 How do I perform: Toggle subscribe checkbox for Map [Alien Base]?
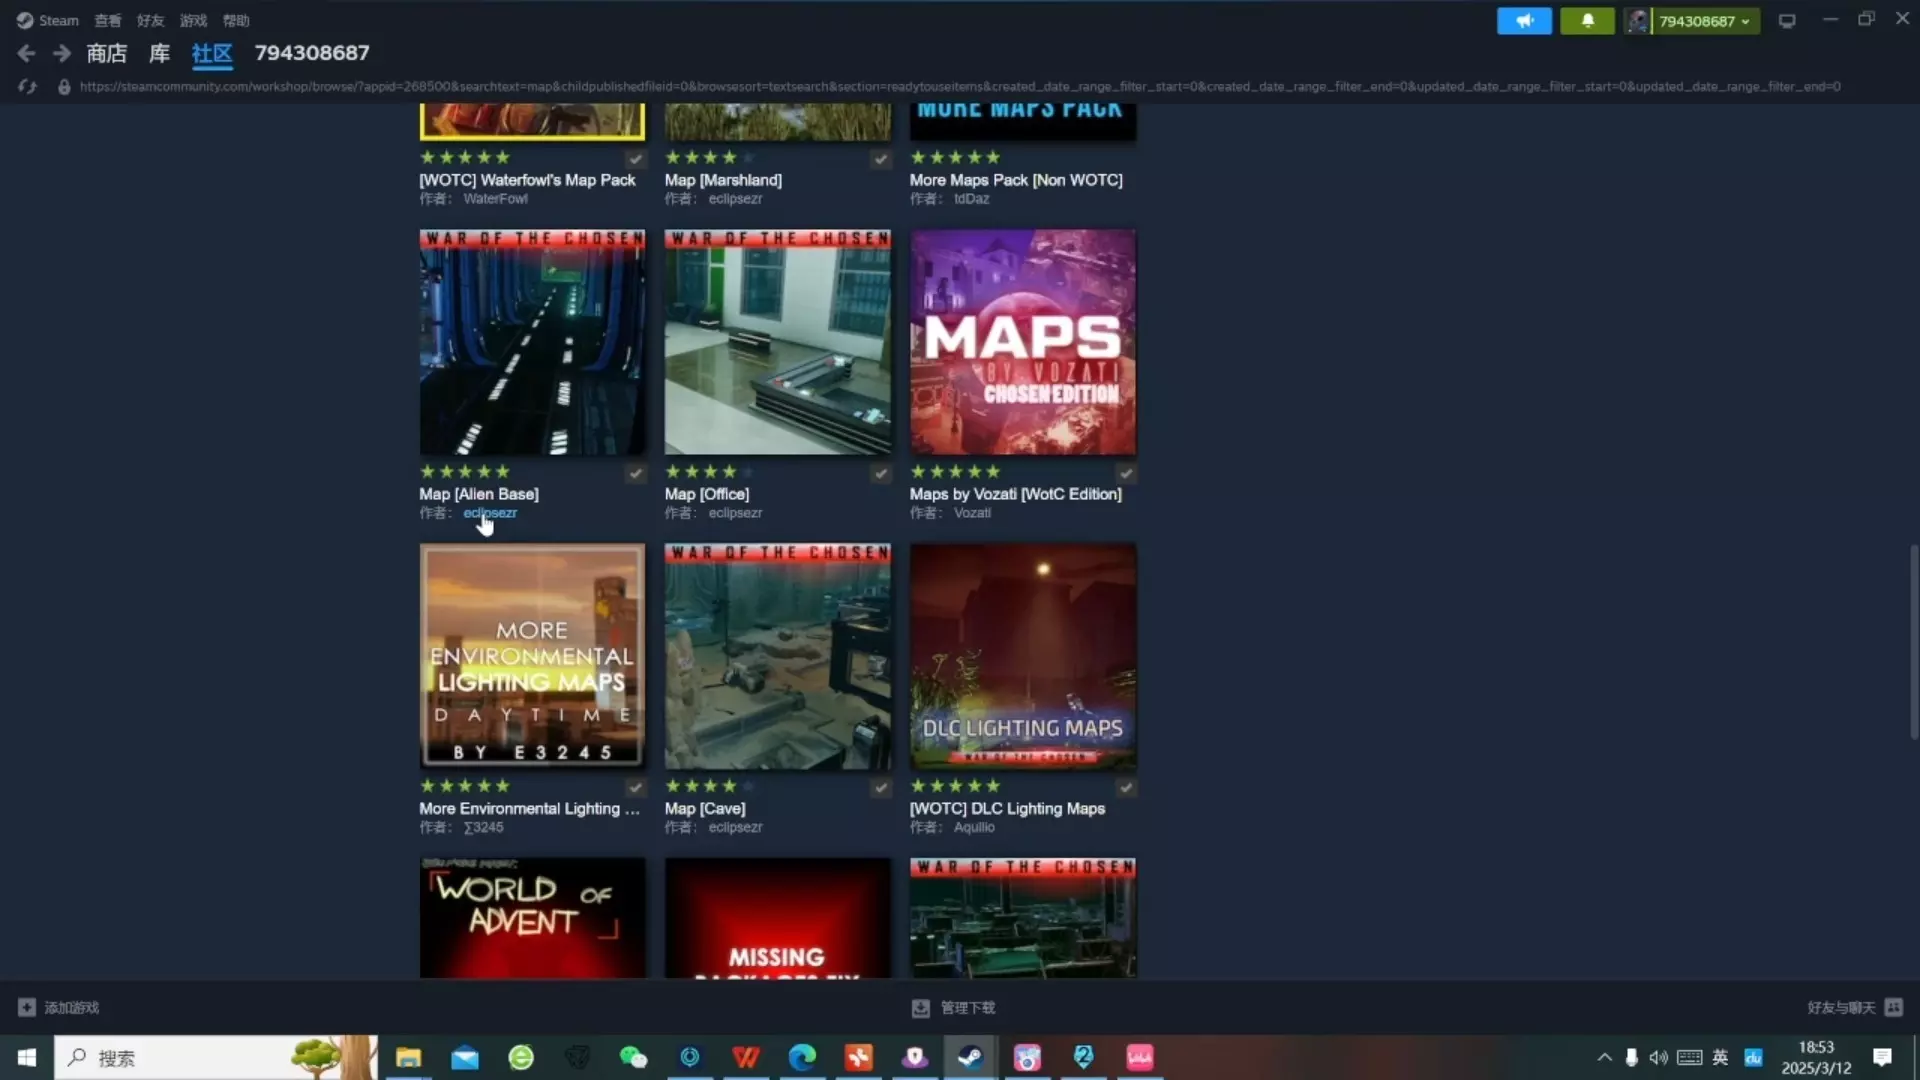tap(635, 473)
